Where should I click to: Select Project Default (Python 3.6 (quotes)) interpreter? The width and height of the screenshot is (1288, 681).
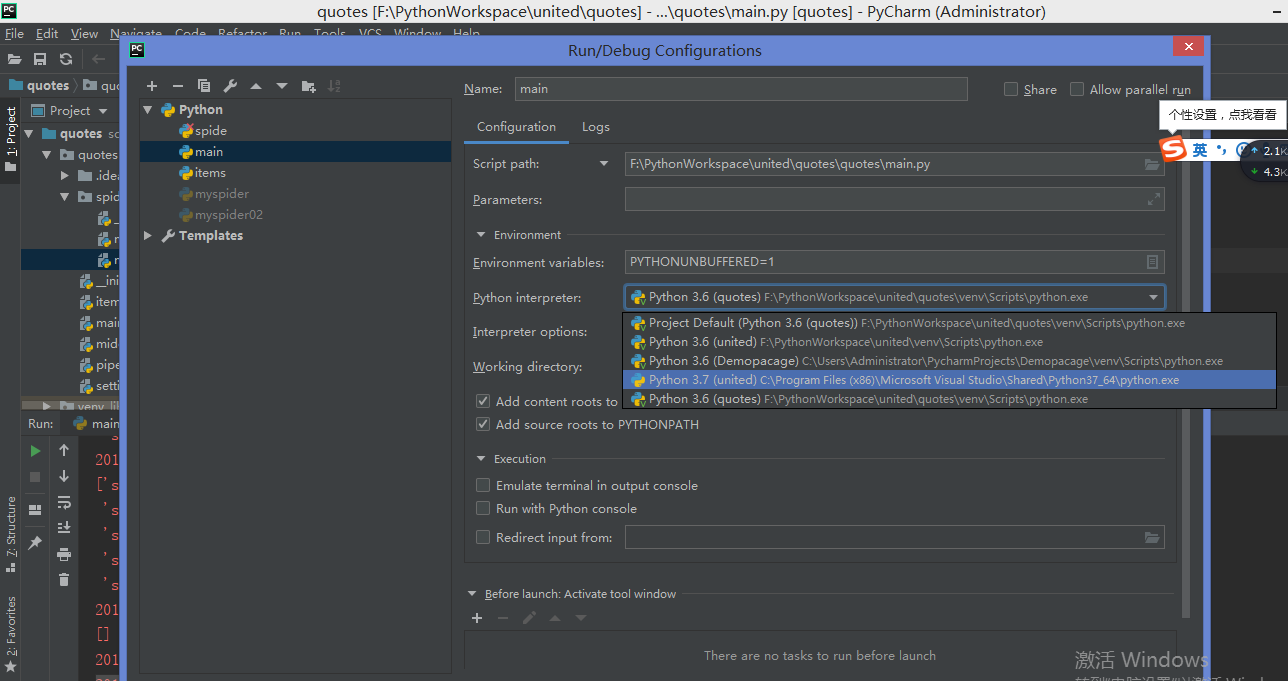949,323
